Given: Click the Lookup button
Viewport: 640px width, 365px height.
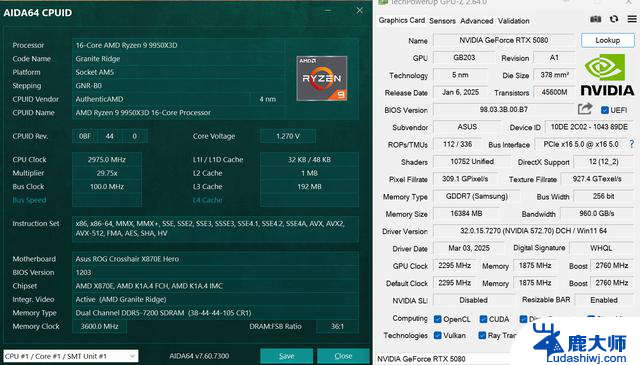Looking at the screenshot, I should [608, 40].
